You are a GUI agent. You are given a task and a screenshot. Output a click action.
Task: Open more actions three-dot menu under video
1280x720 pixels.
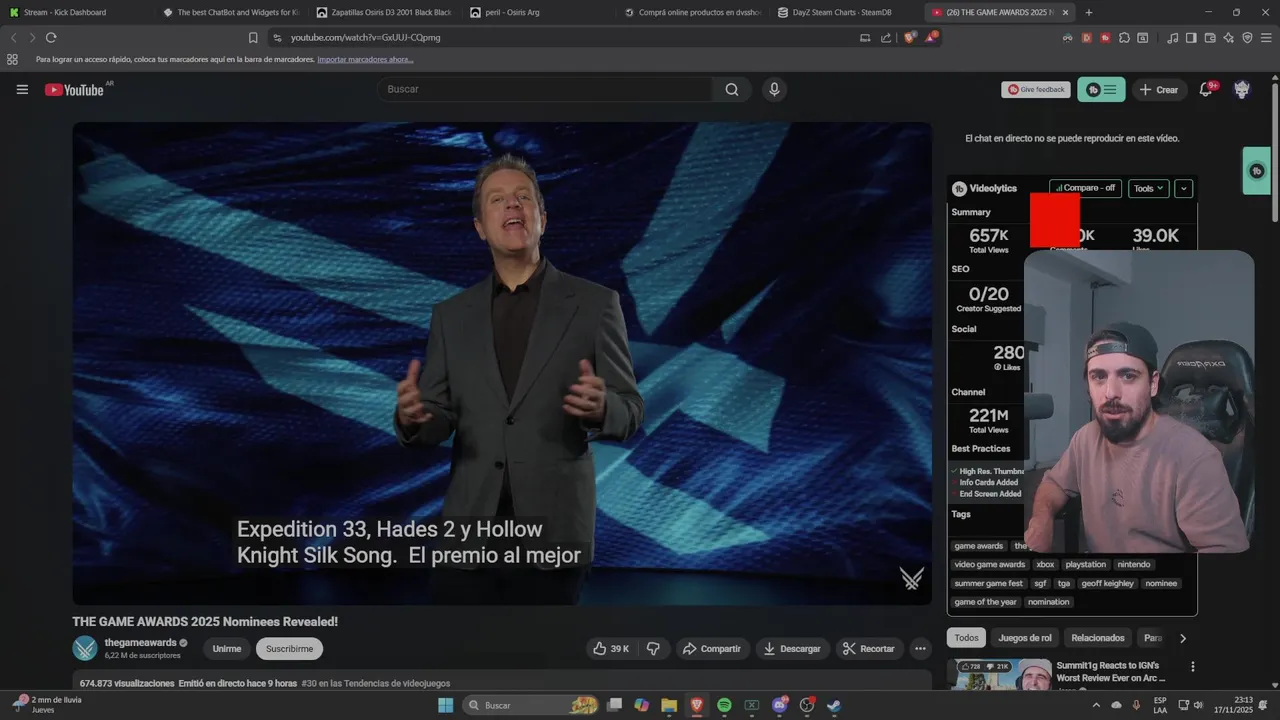920,648
